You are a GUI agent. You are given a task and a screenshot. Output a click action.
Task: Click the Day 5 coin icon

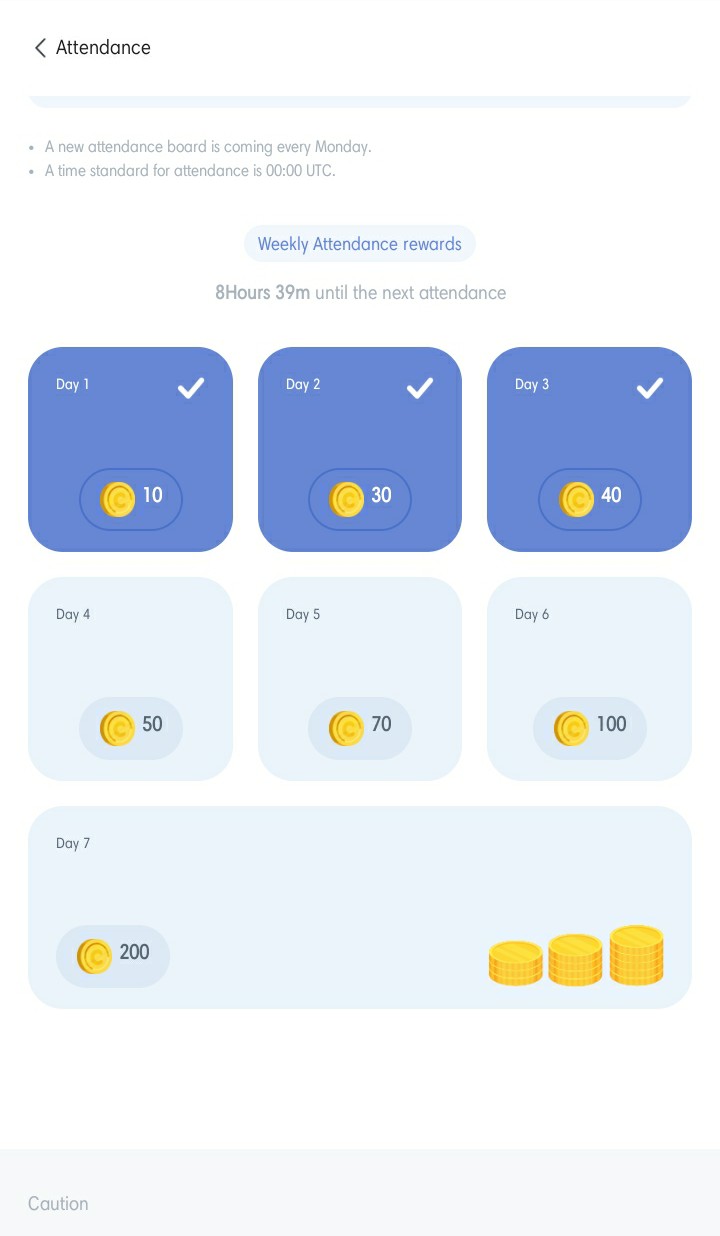click(x=346, y=728)
